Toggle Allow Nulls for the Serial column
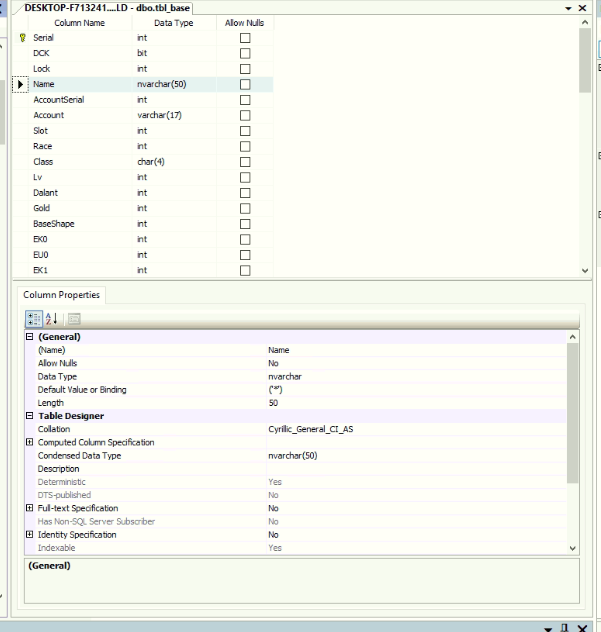 tap(245, 37)
